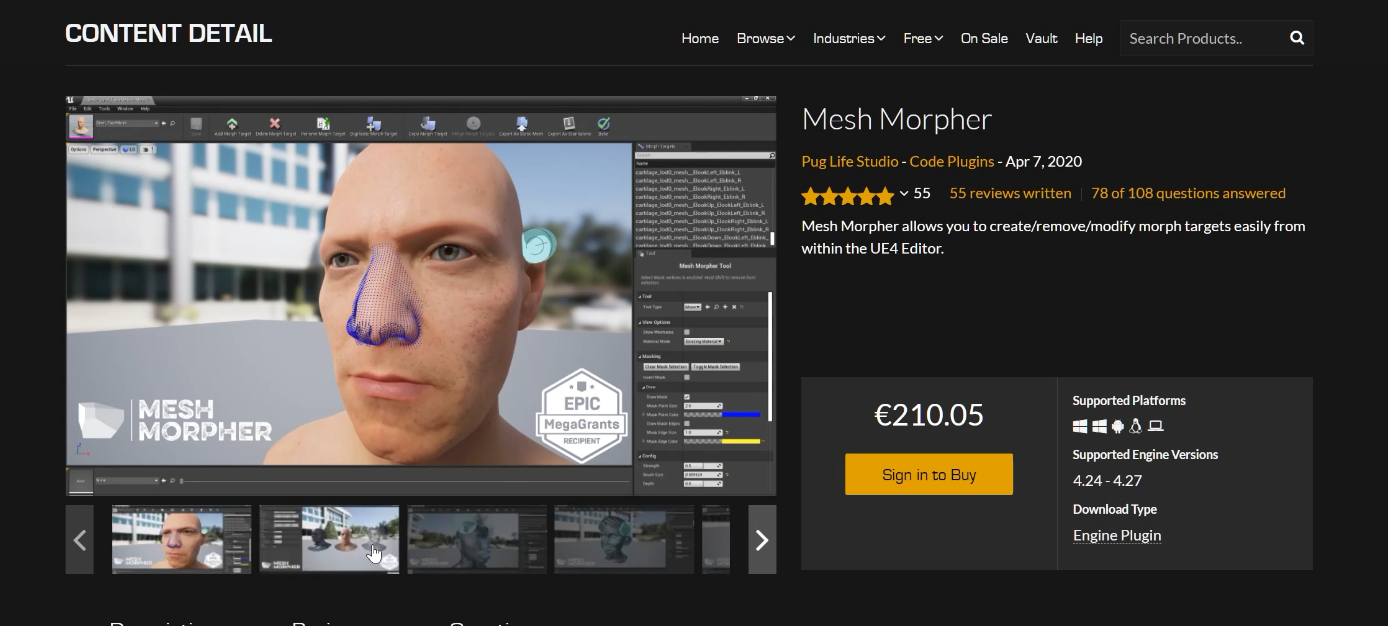Expand the star rating breakdown chevron

(x=904, y=194)
